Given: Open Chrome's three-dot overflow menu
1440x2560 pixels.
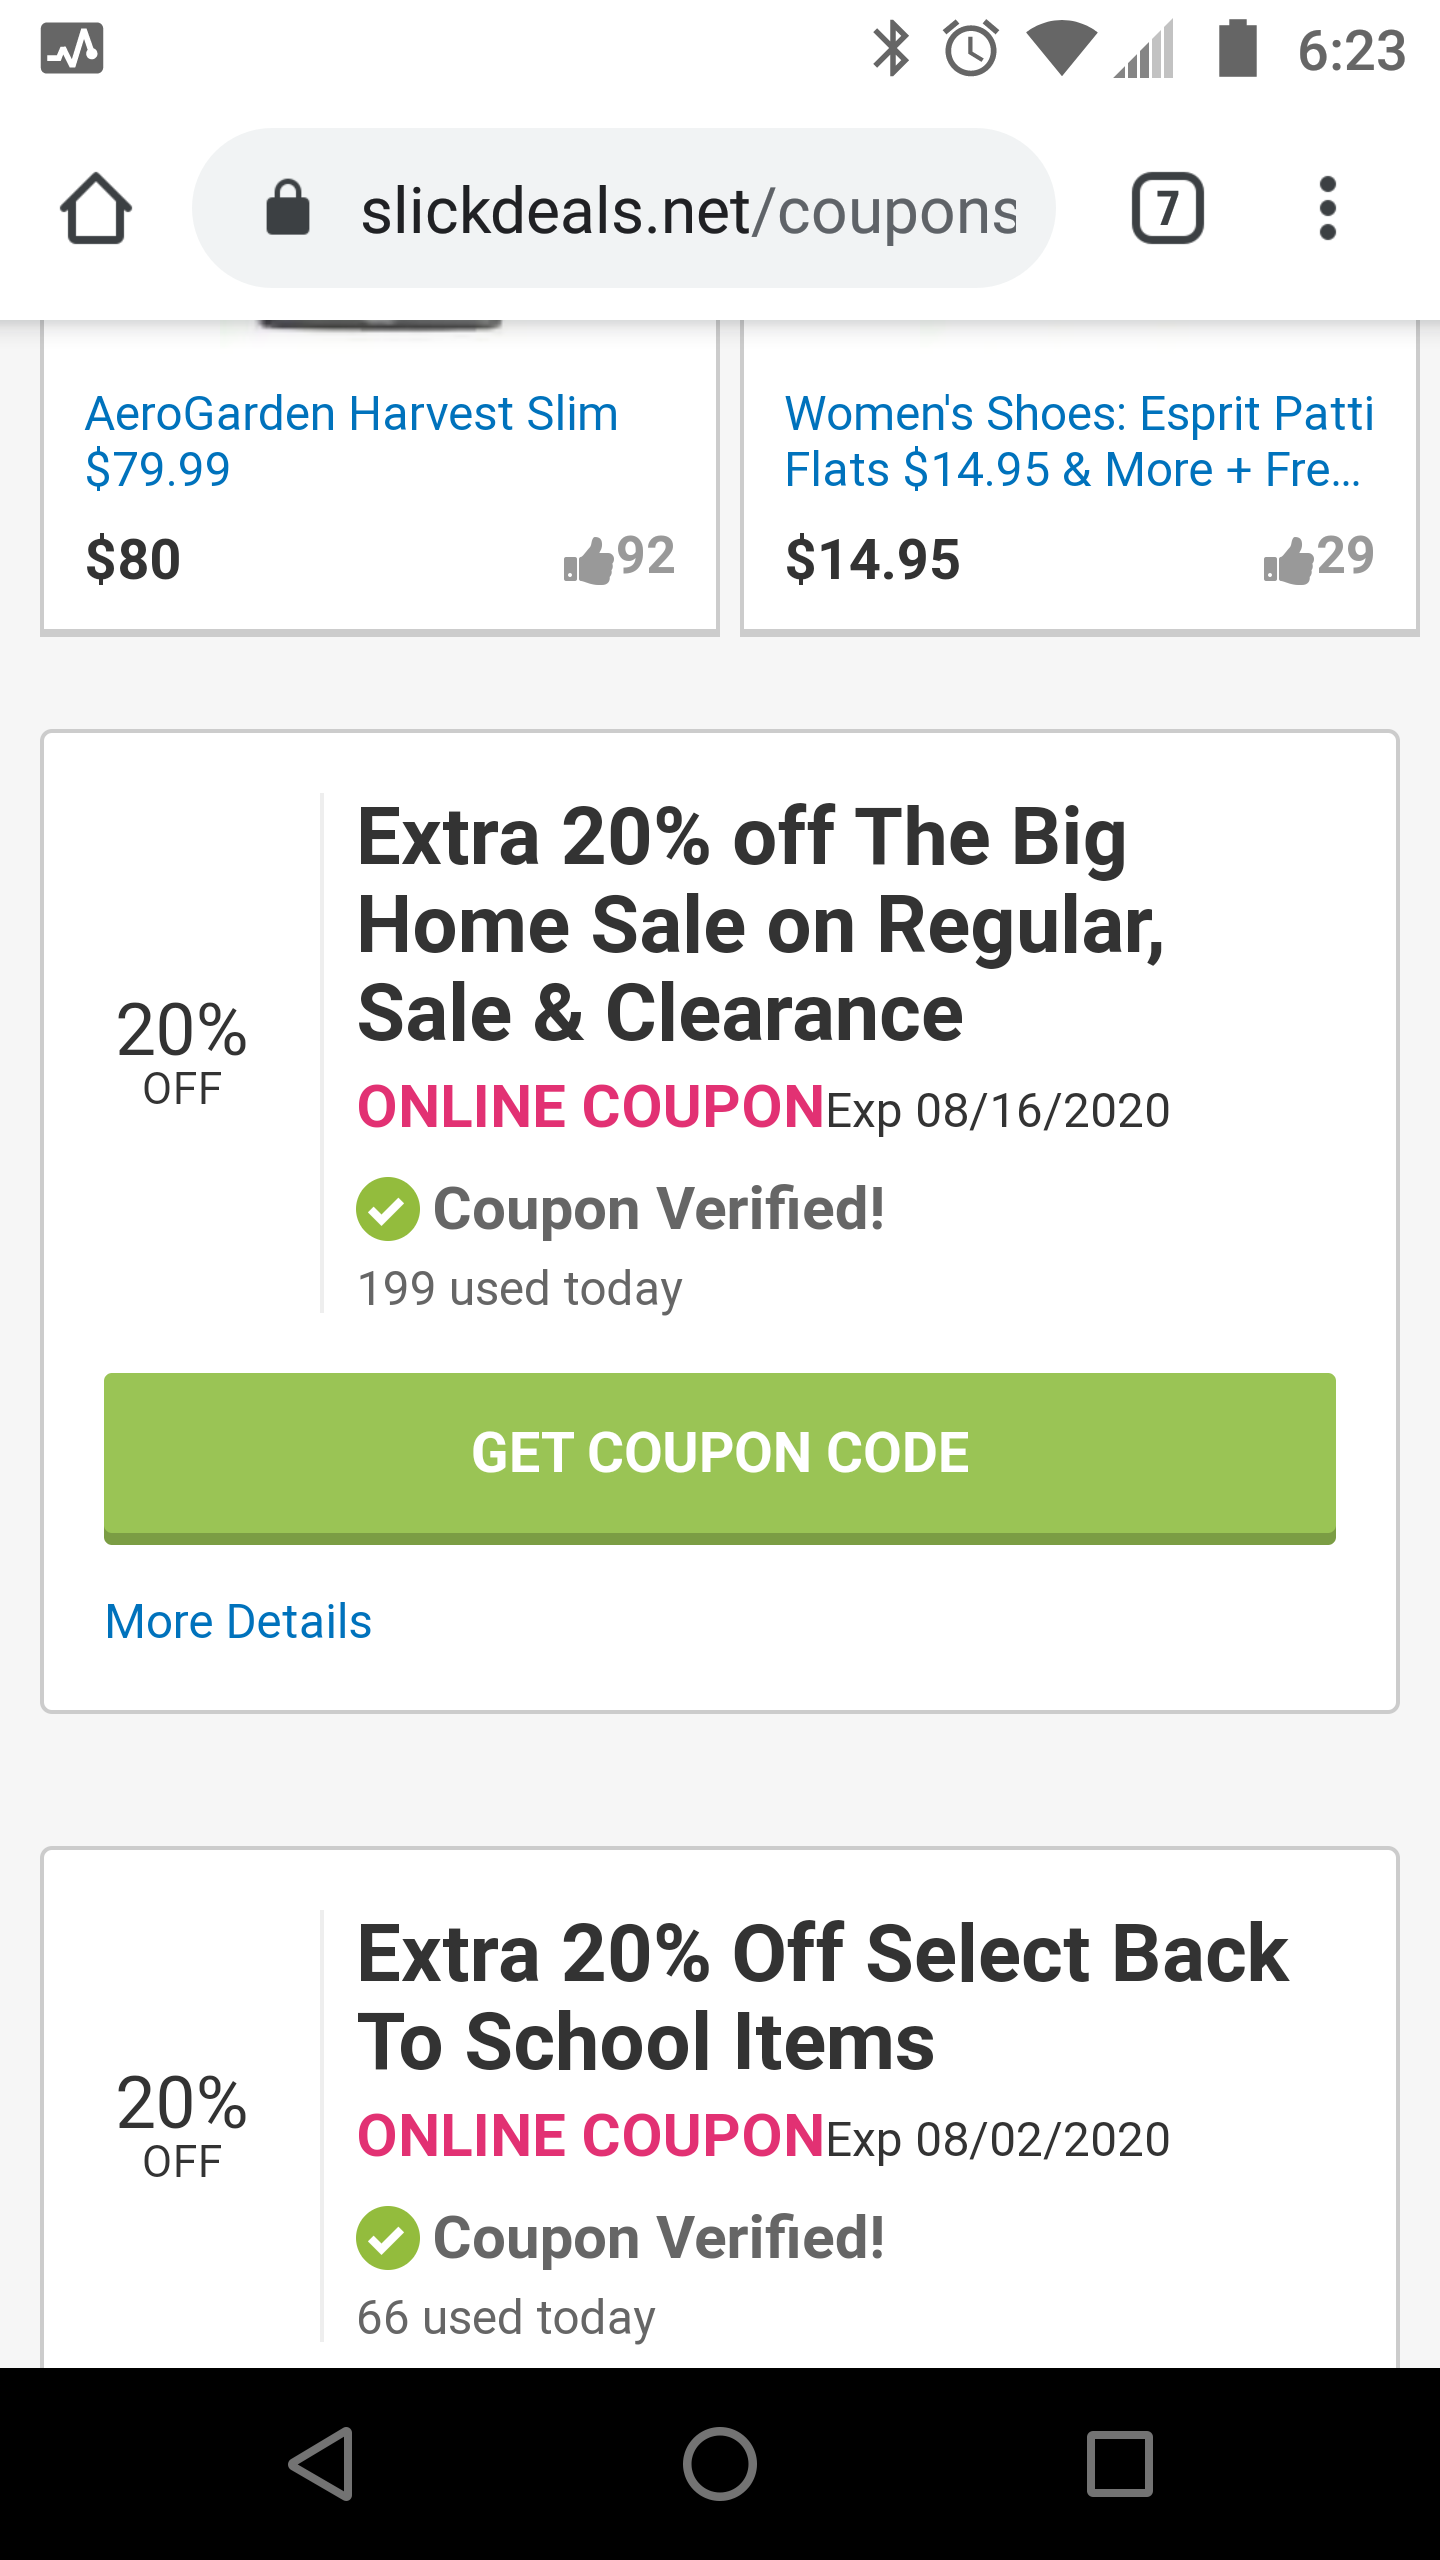Looking at the screenshot, I should click(x=1327, y=209).
